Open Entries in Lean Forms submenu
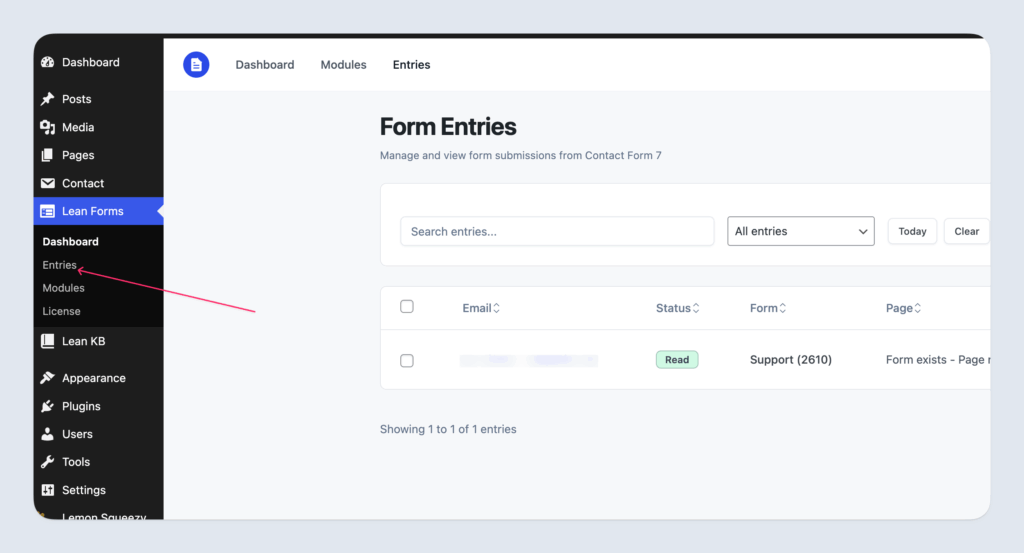The height and width of the screenshot is (553, 1024). click(60, 265)
